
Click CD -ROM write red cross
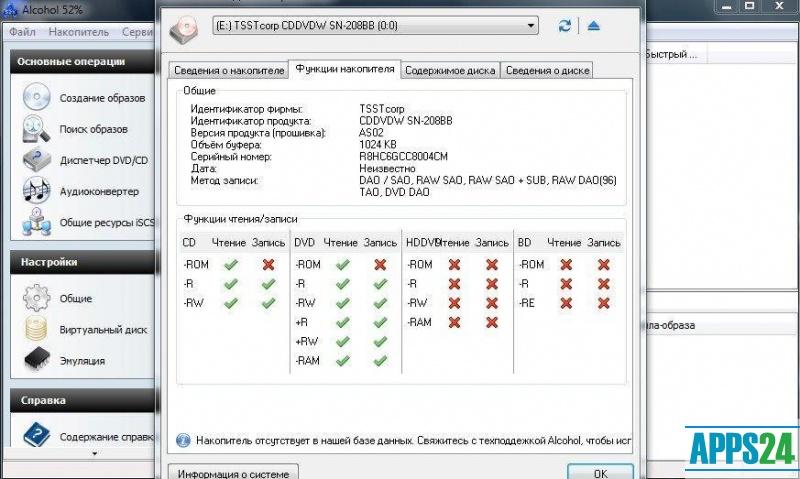(x=268, y=264)
